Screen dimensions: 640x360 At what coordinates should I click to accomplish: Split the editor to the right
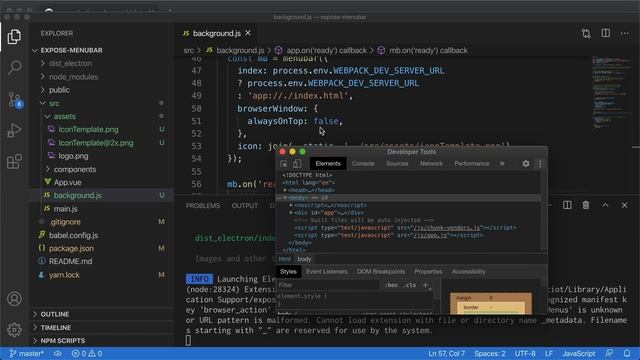pos(606,33)
